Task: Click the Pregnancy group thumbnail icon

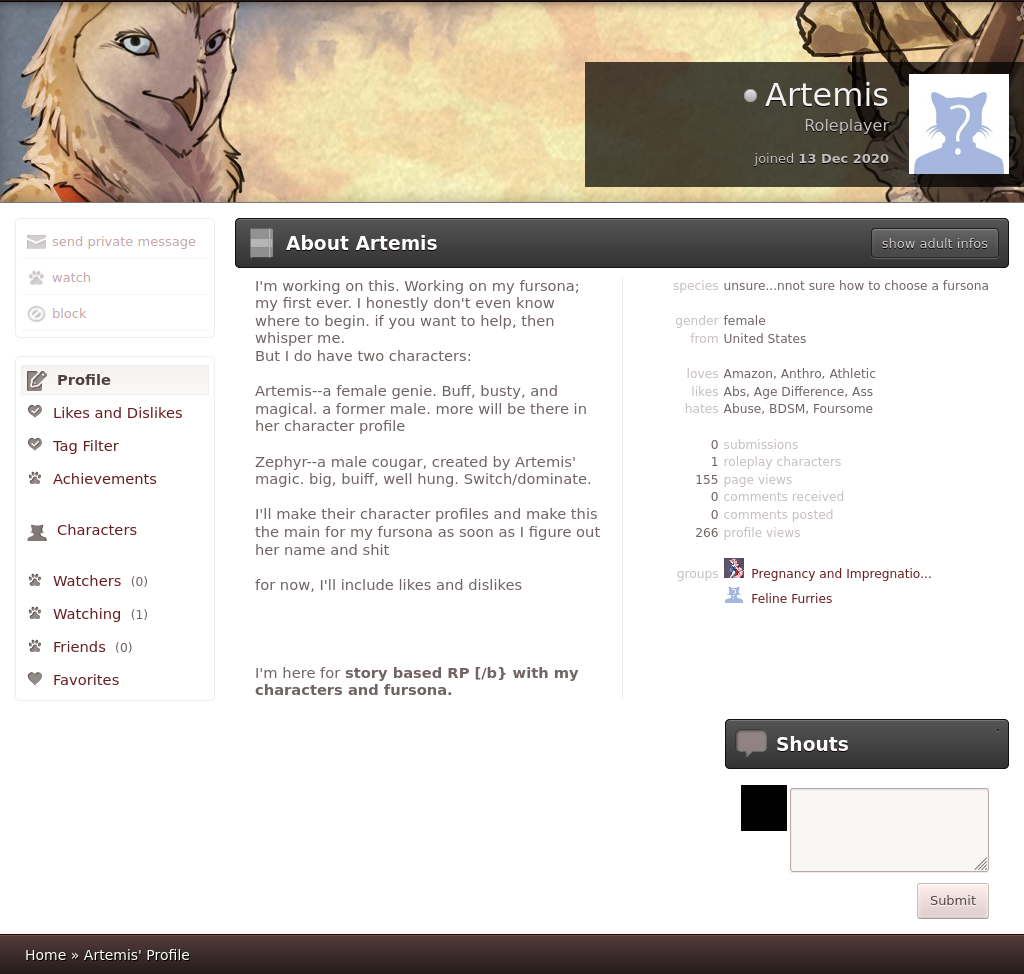Action: 734,568
